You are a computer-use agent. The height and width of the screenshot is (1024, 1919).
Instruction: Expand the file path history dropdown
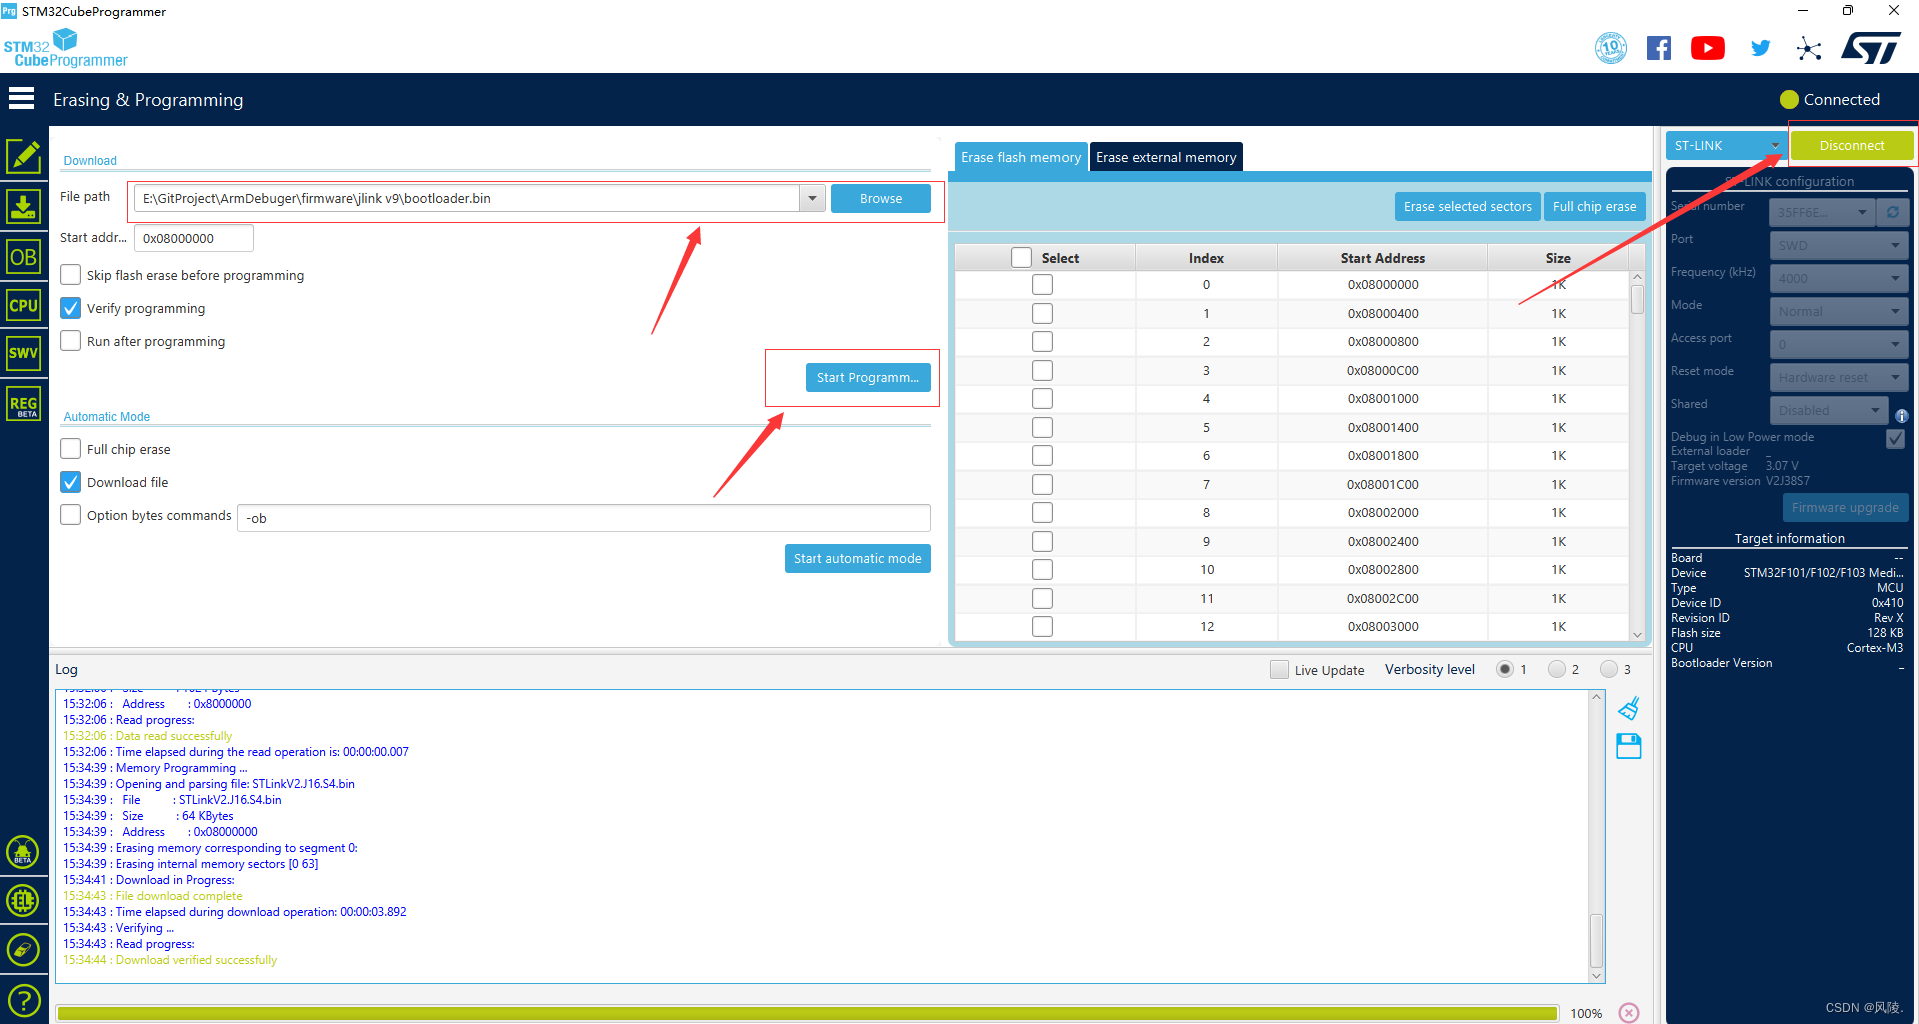click(x=812, y=198)
